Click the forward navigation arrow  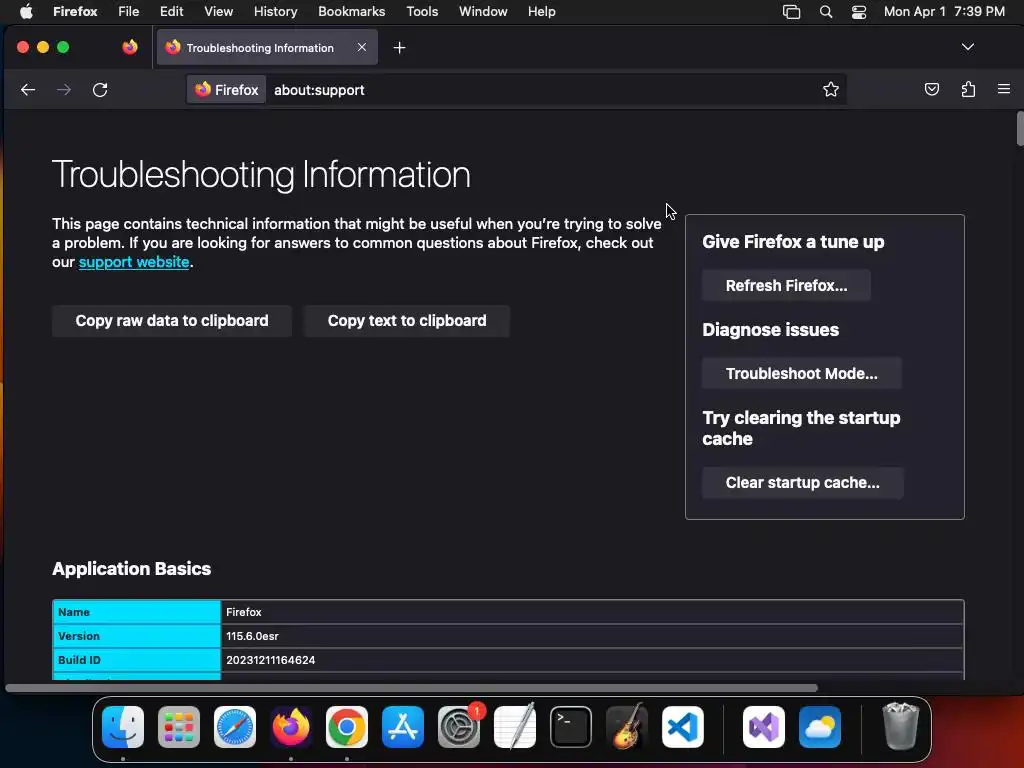pos(64,89)
